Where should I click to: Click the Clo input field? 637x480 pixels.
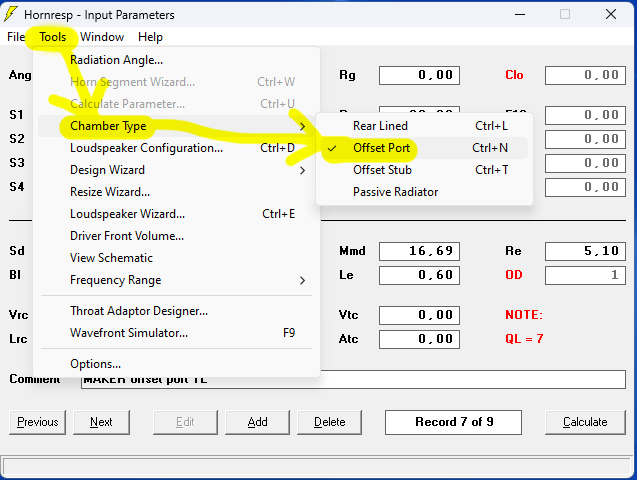point(585,76)
